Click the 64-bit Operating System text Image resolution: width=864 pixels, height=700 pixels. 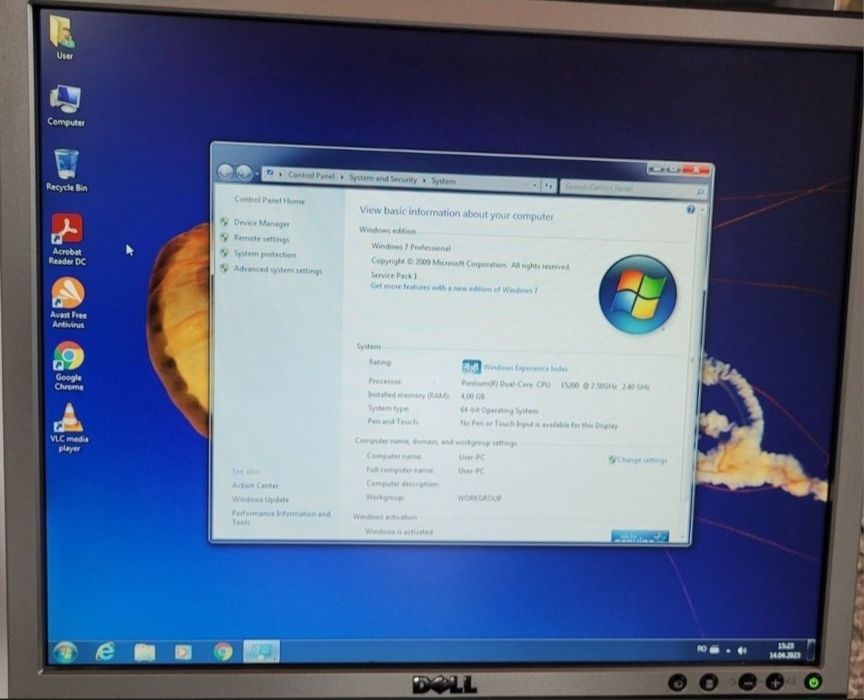point(499,410)
